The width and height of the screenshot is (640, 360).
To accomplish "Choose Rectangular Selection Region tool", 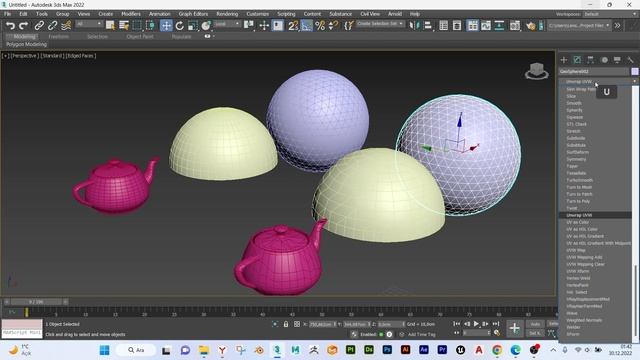I will coord(137,26).
